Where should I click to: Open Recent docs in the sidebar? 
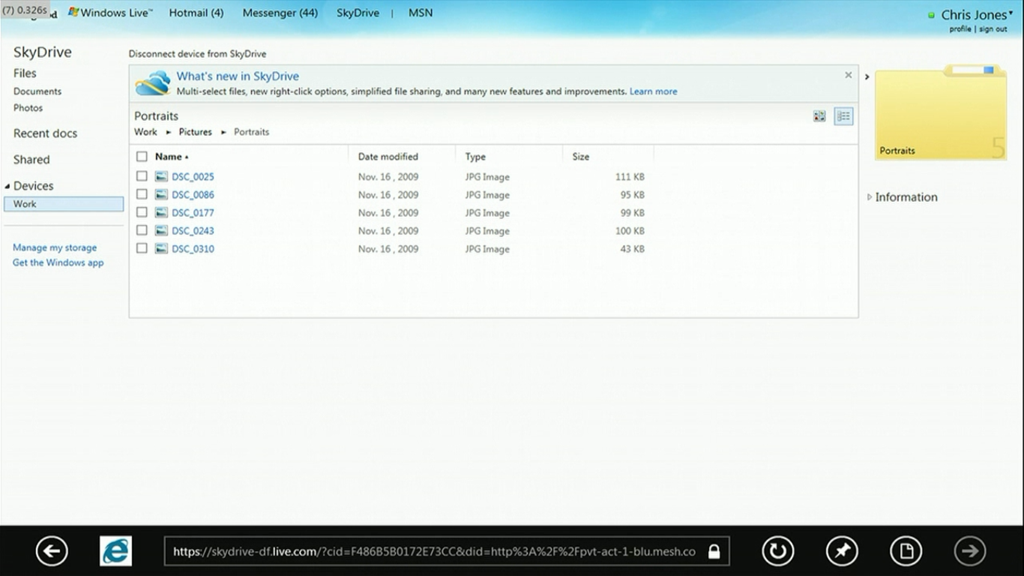[x=45, y=133]
